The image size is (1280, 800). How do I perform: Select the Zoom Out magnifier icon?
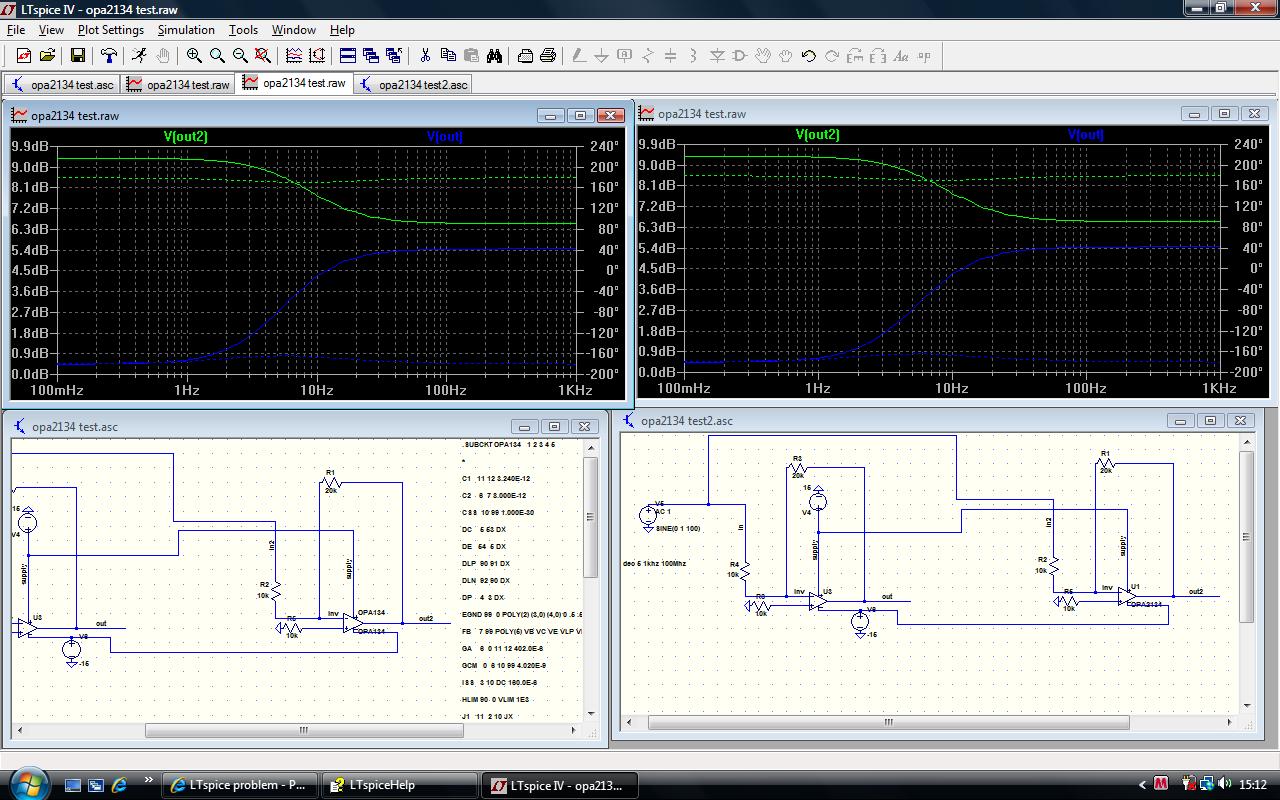coord(240,56)
